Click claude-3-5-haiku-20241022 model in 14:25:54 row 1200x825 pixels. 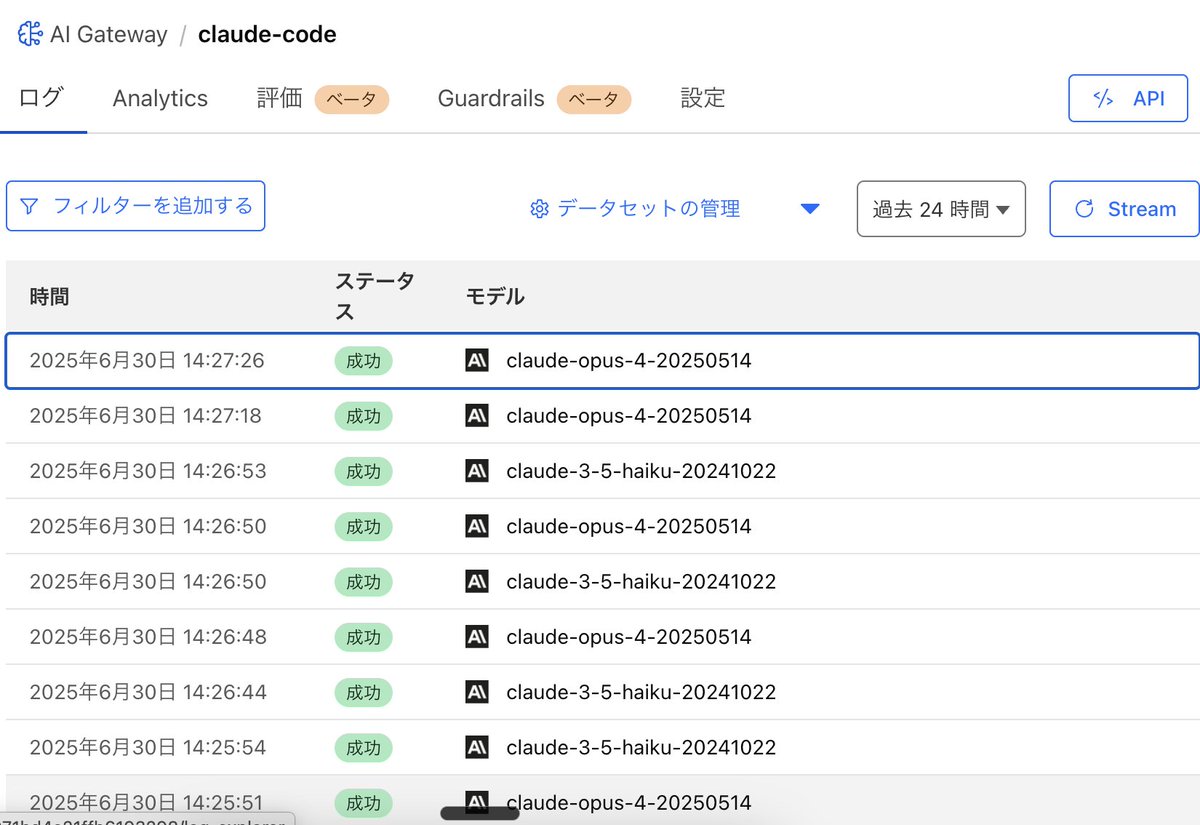pos(641,747)
